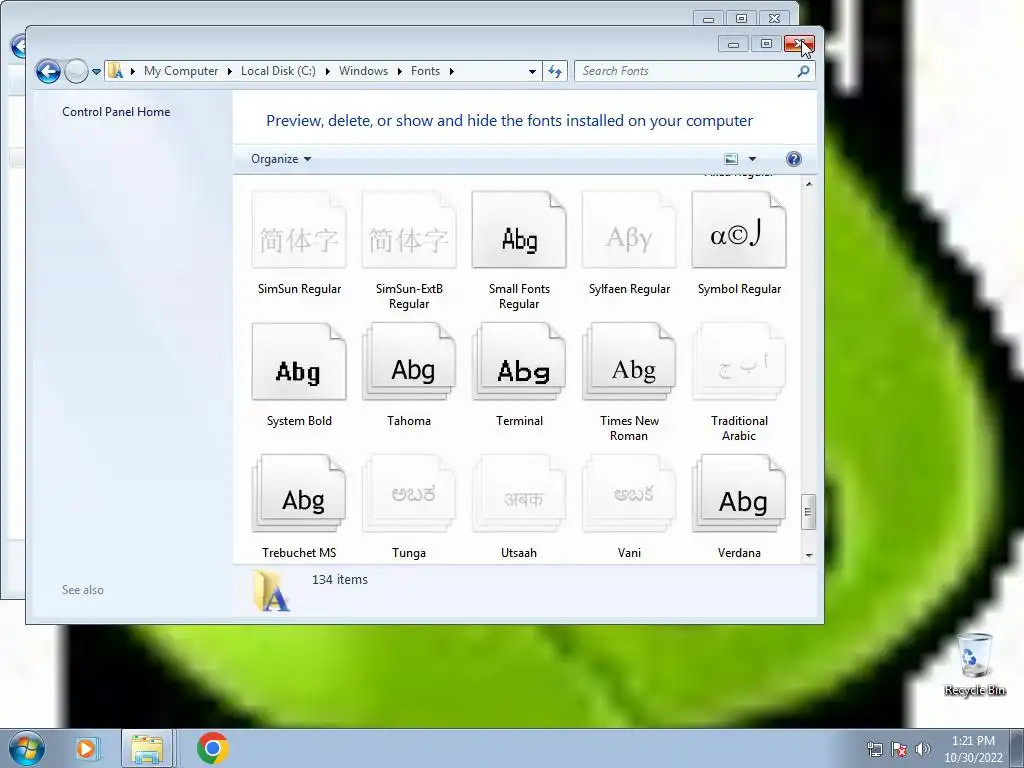Open the Help question mark icon
Image resolution: width=1024 pixels, height=768 pixels.
(793, 159)
